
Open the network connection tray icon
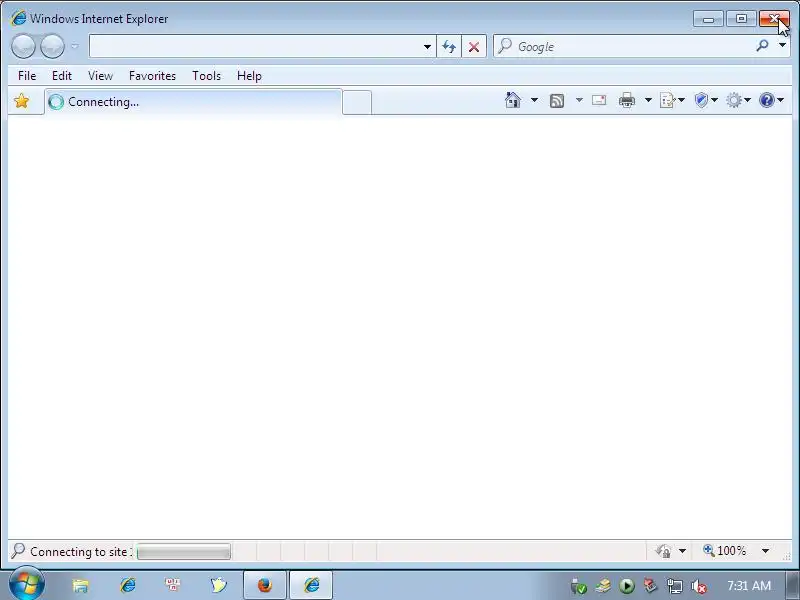[674, 586]
